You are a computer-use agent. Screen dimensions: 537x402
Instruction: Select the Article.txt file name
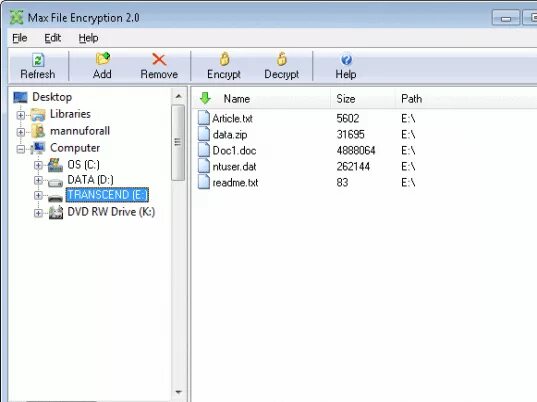(x=232, y=118)
